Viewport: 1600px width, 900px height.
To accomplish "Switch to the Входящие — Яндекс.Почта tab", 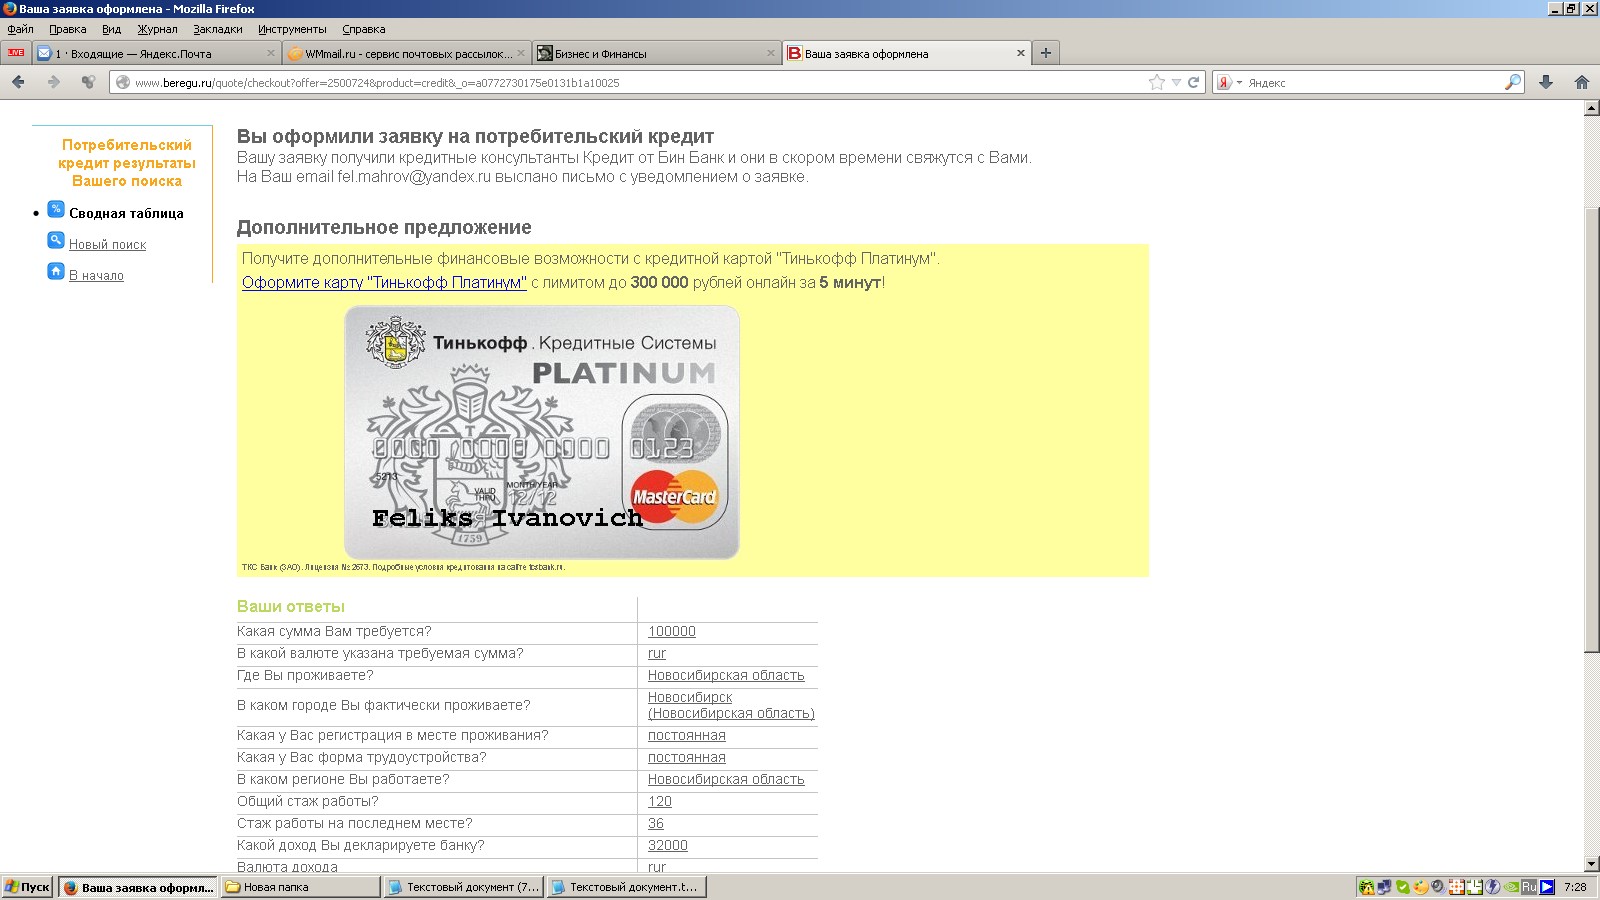I will click(x=155, y=53).
